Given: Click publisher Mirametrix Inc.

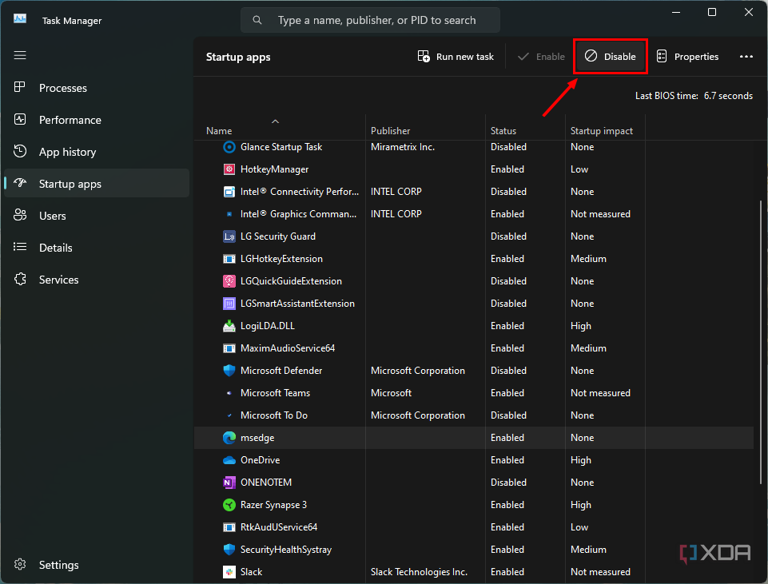Looking at the screenshot, I should tap(403, 147).
